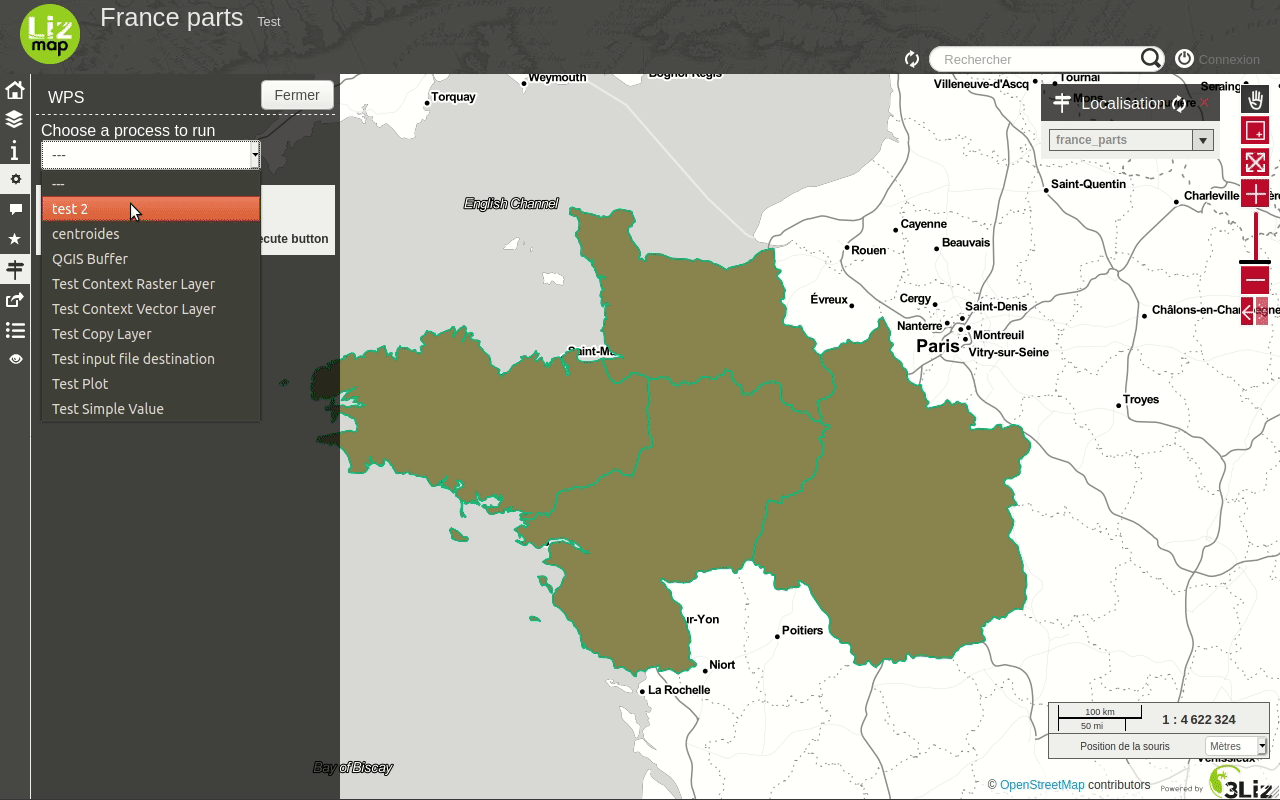
Task: Click the 'France parts' project title
Action: coord(171,17)
